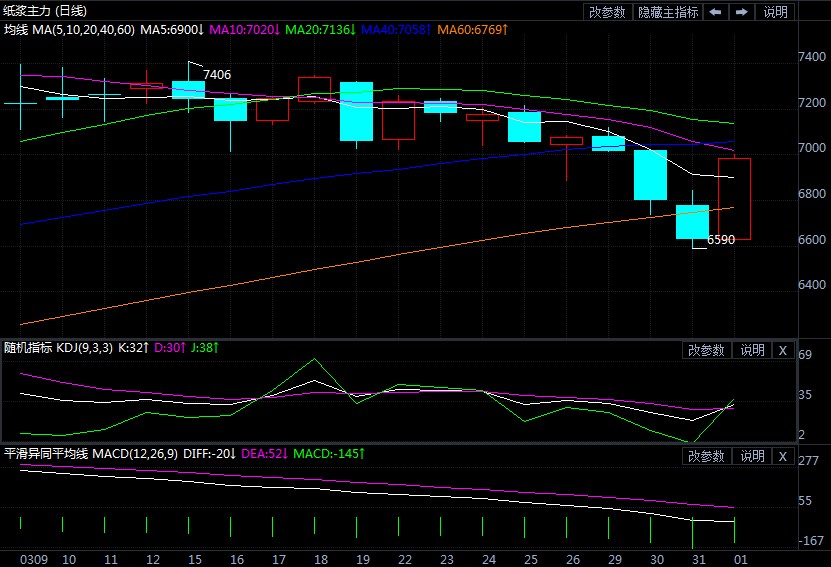The image size is (831, 567).
Task: Click the left arrow button at top
Action: coord(715,12)
